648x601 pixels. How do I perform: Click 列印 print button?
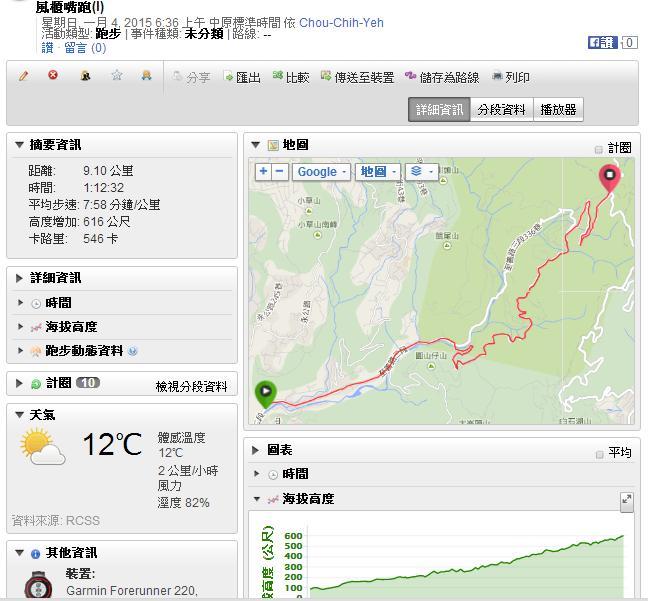511,77
